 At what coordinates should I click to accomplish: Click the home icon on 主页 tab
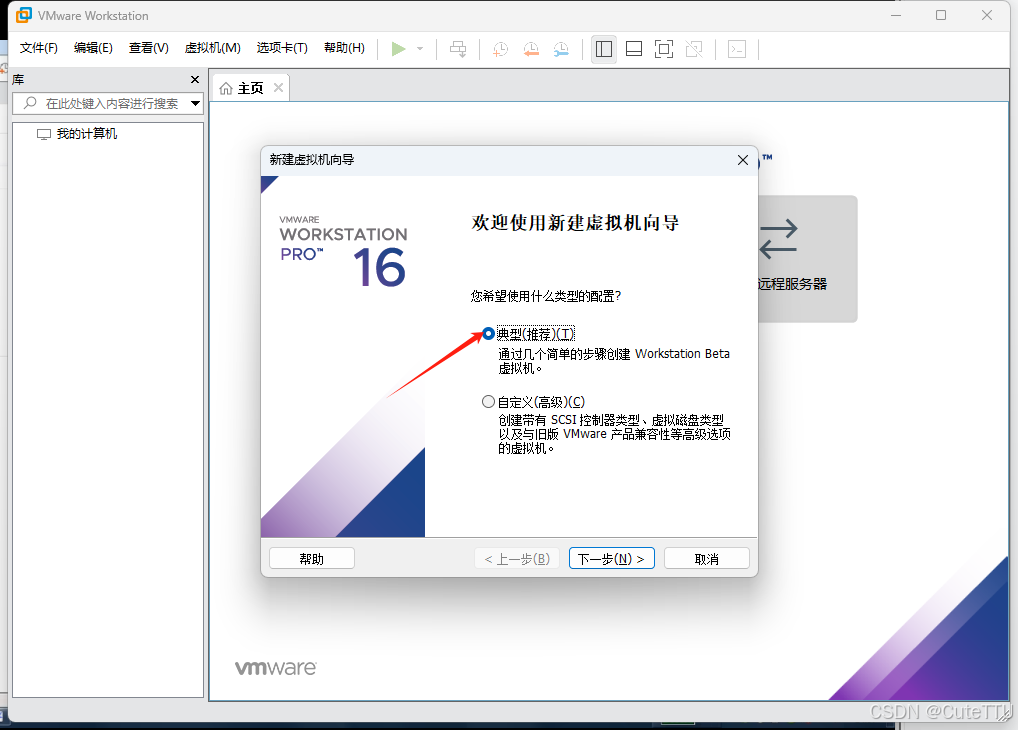[226, 88]
